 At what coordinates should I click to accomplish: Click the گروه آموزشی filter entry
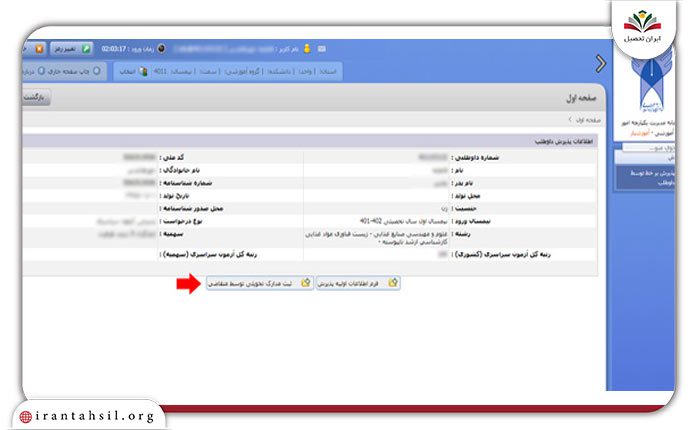pos(244,71)
